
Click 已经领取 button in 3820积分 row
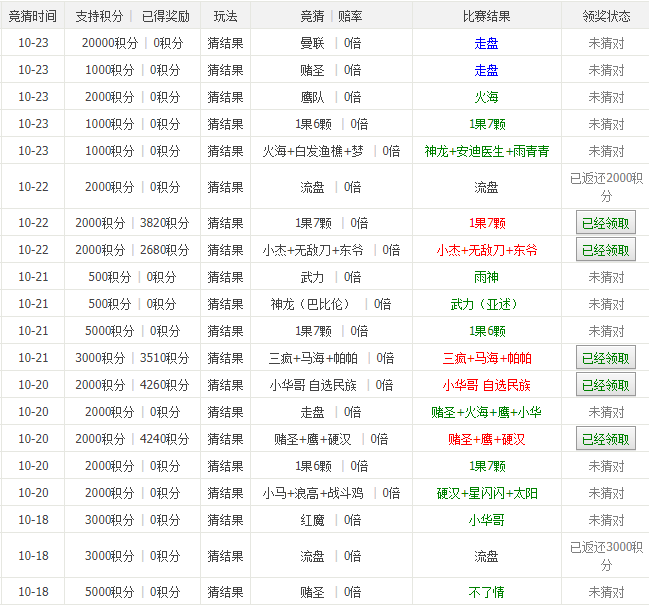coord(606,223)
